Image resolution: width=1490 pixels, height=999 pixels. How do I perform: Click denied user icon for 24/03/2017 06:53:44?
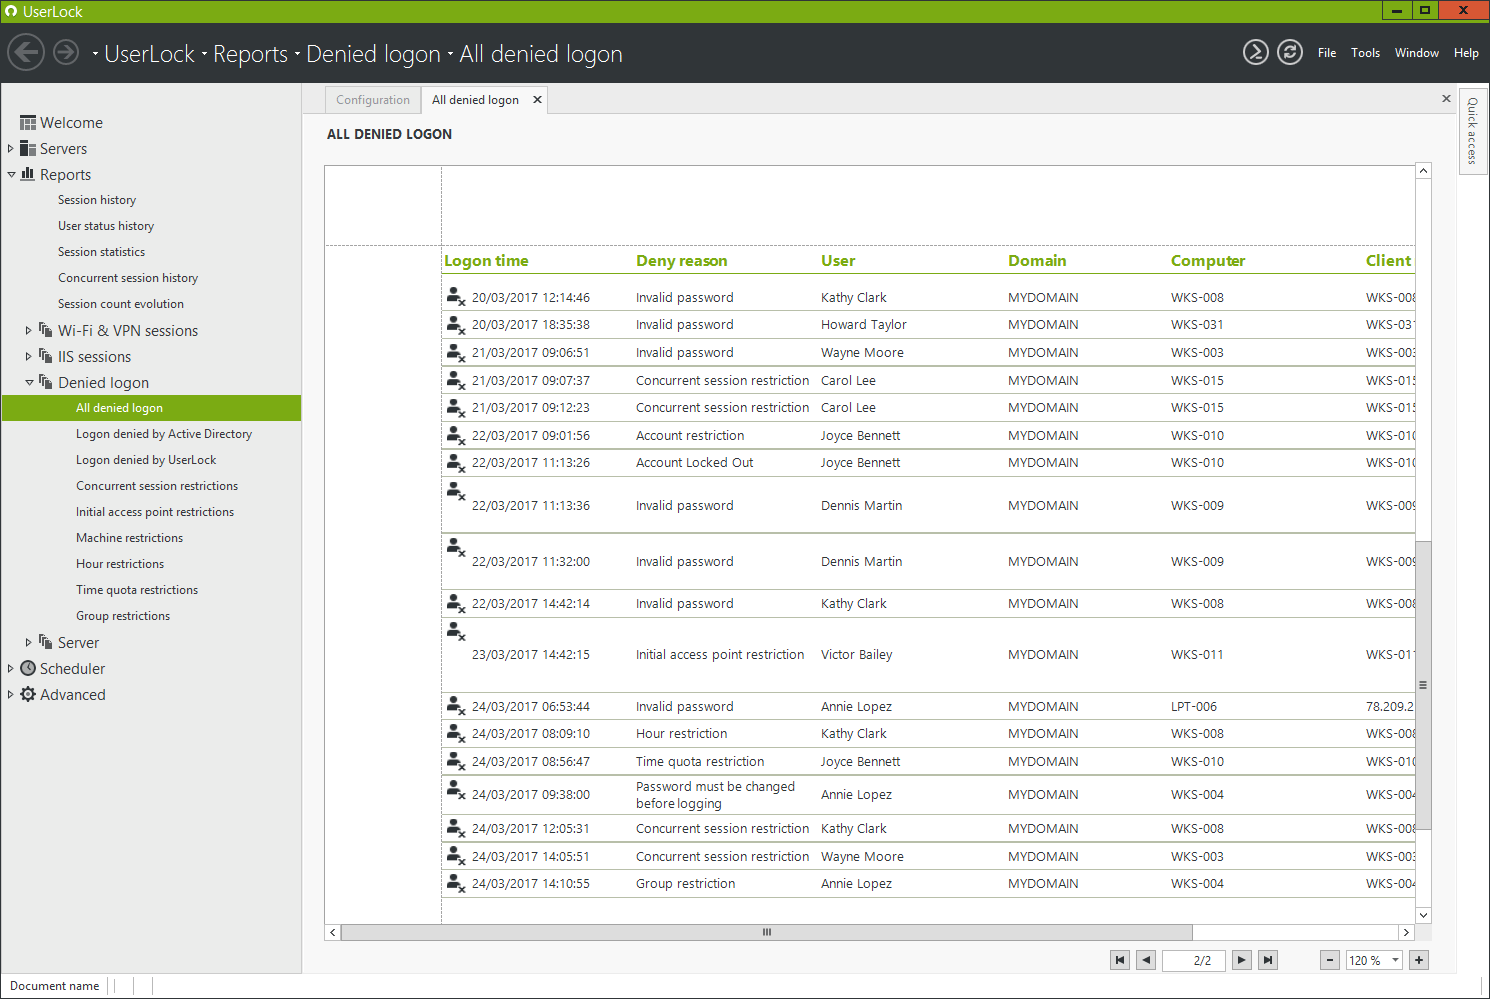456,705
